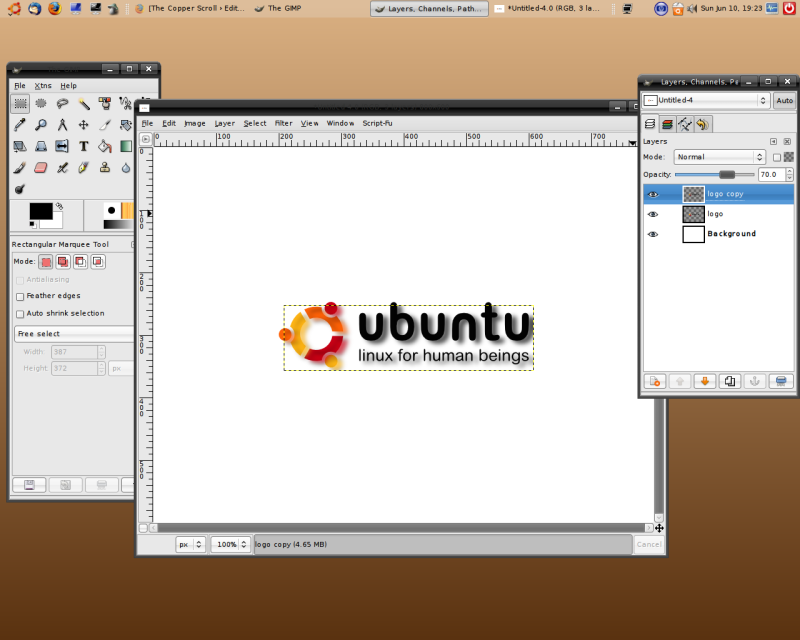Select the Flip tool

(x=62, y=146)
